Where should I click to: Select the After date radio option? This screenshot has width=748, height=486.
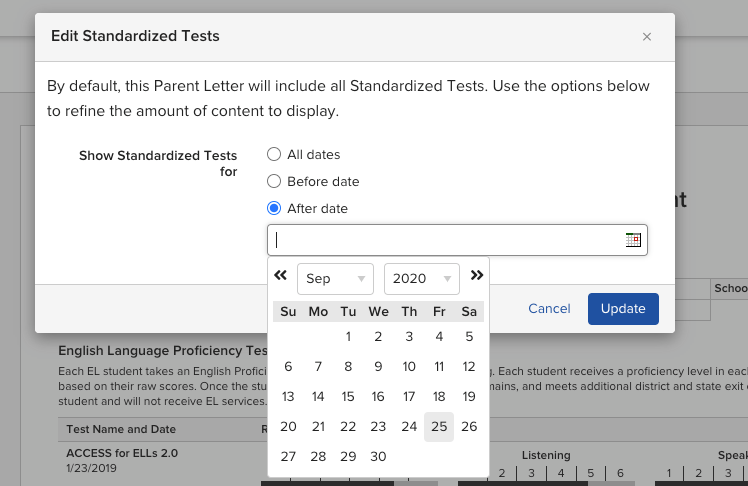click(x=274, y=208)
